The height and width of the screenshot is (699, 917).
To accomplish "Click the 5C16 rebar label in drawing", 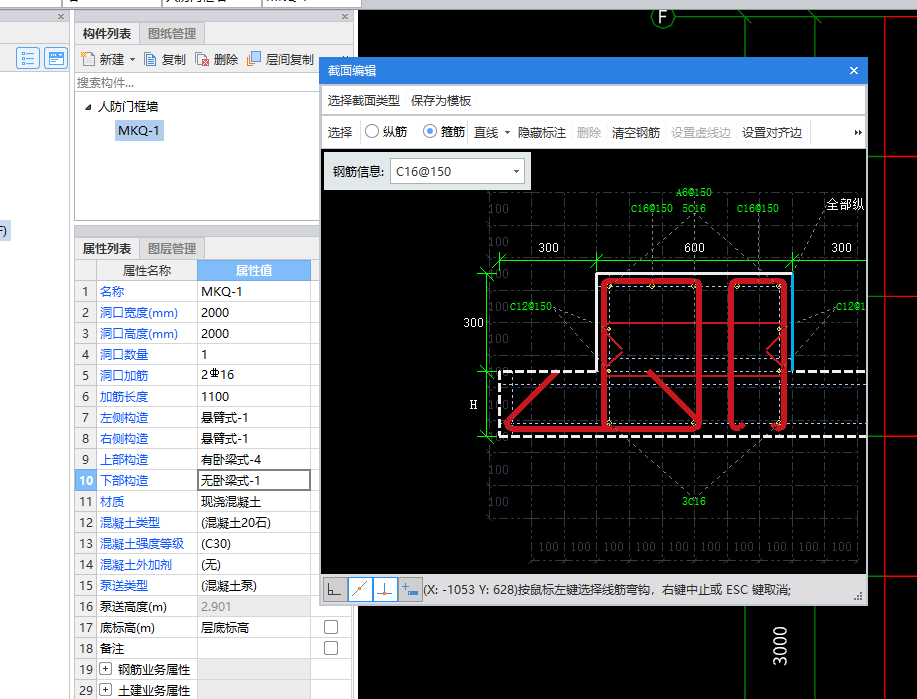I will (694, 208).
